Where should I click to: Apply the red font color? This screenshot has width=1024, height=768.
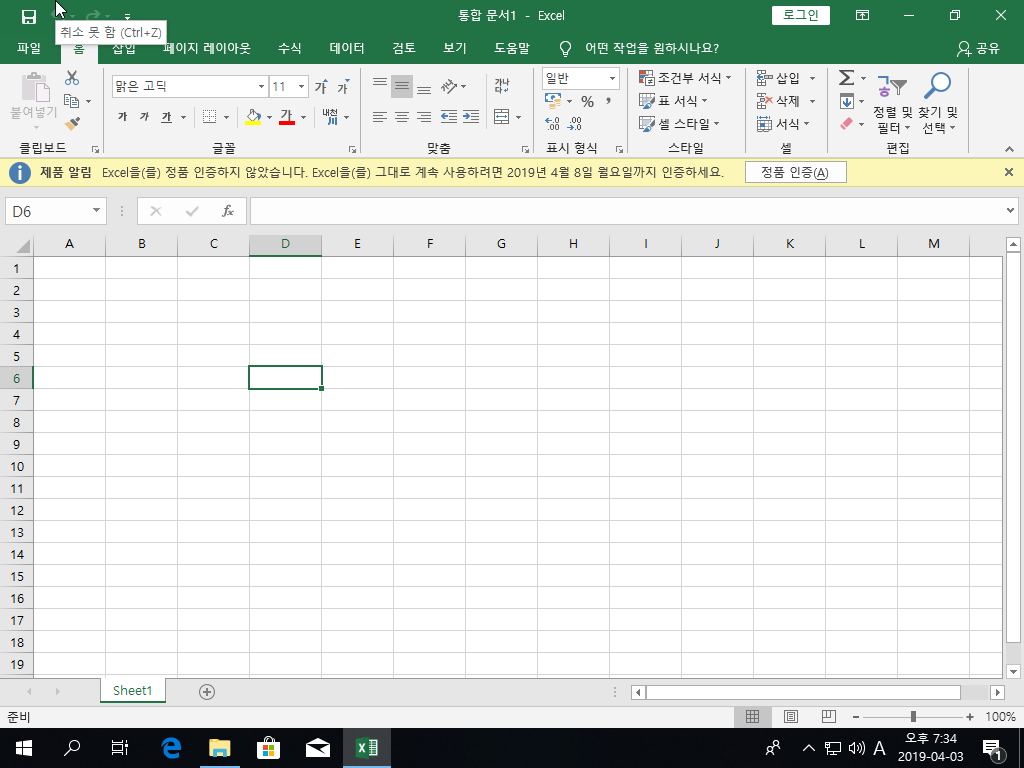[287, 117]
